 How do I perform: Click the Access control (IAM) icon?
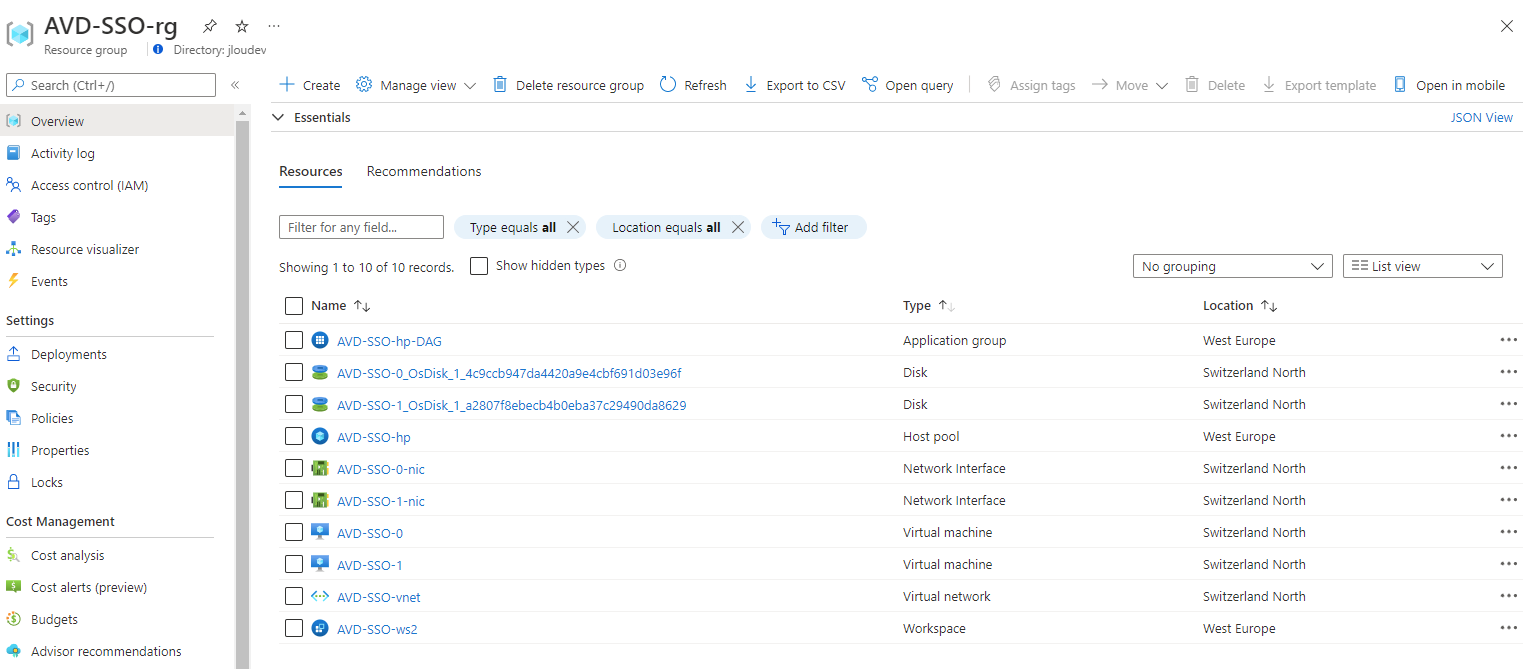13,185
